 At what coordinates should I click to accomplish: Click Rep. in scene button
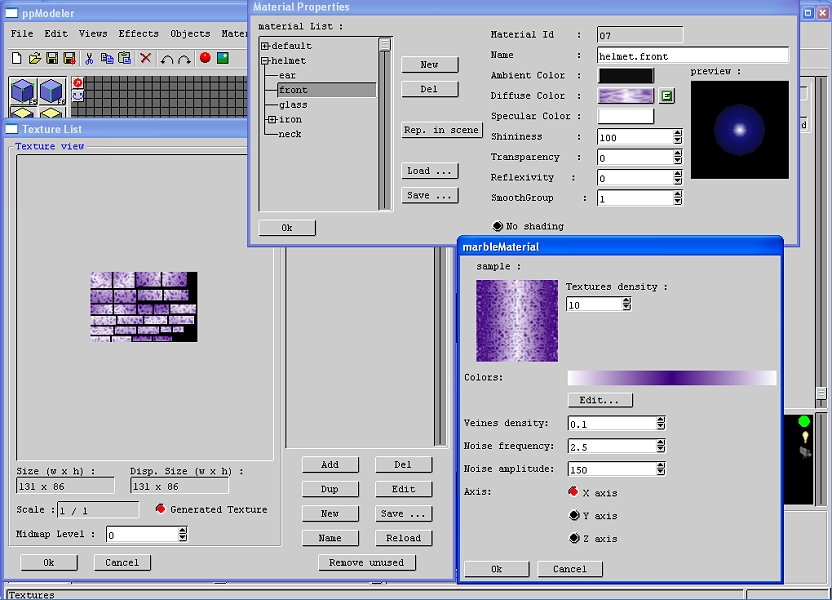tap(441, 130)
